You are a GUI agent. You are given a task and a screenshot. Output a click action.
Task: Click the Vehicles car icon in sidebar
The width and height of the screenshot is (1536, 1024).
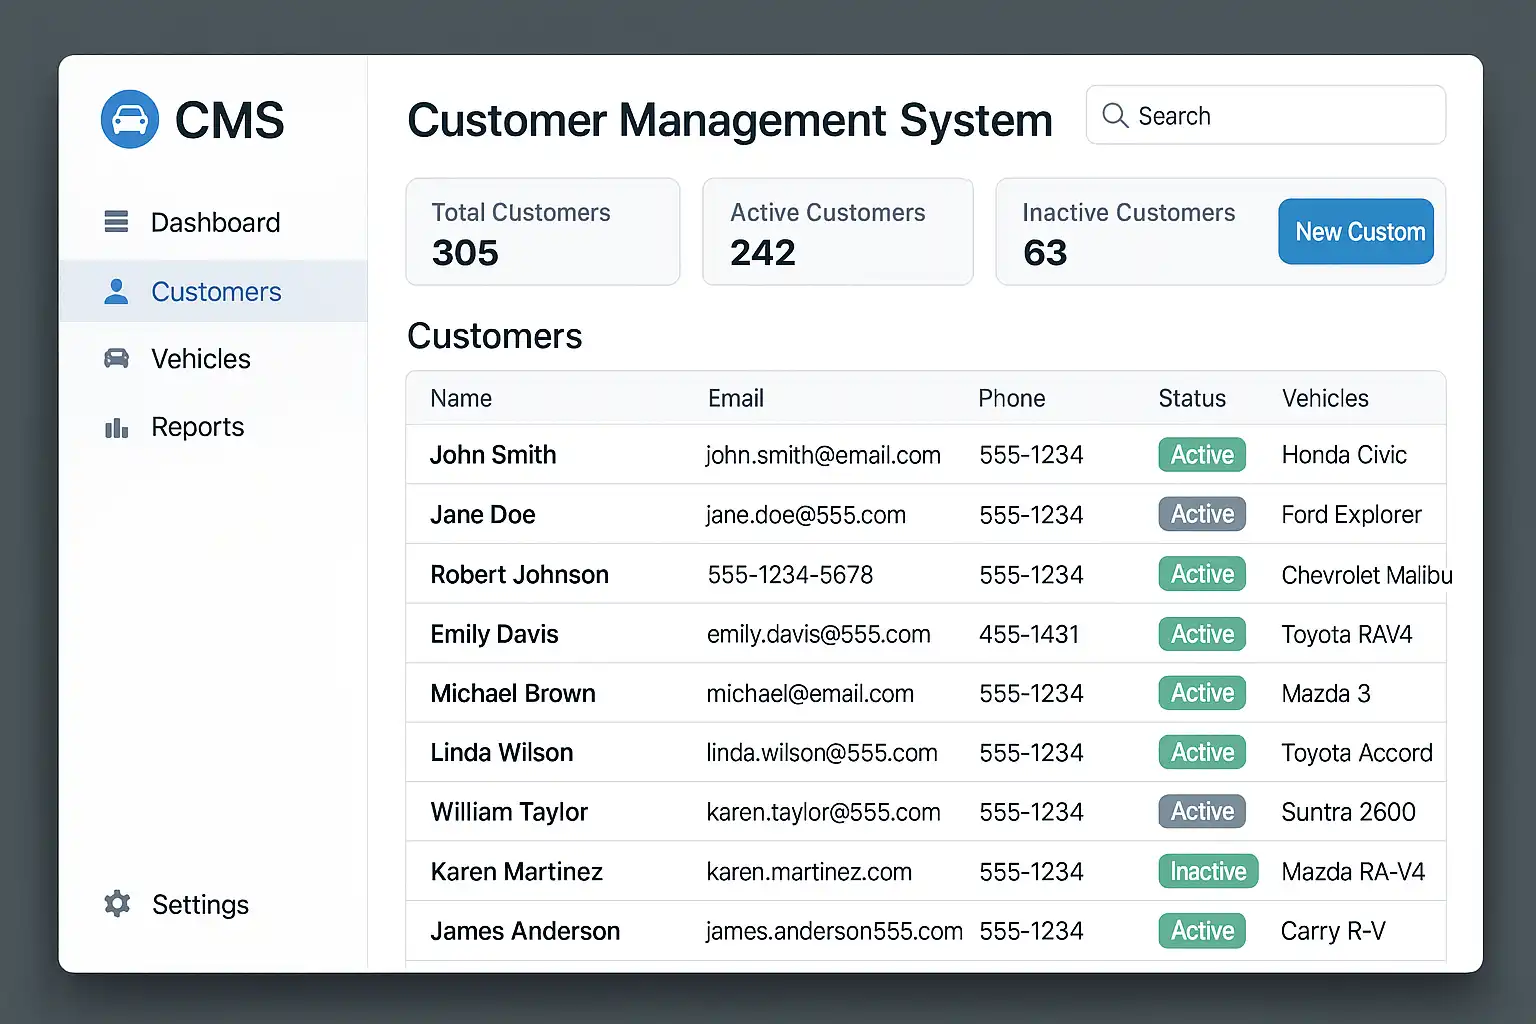click(116, 359)
